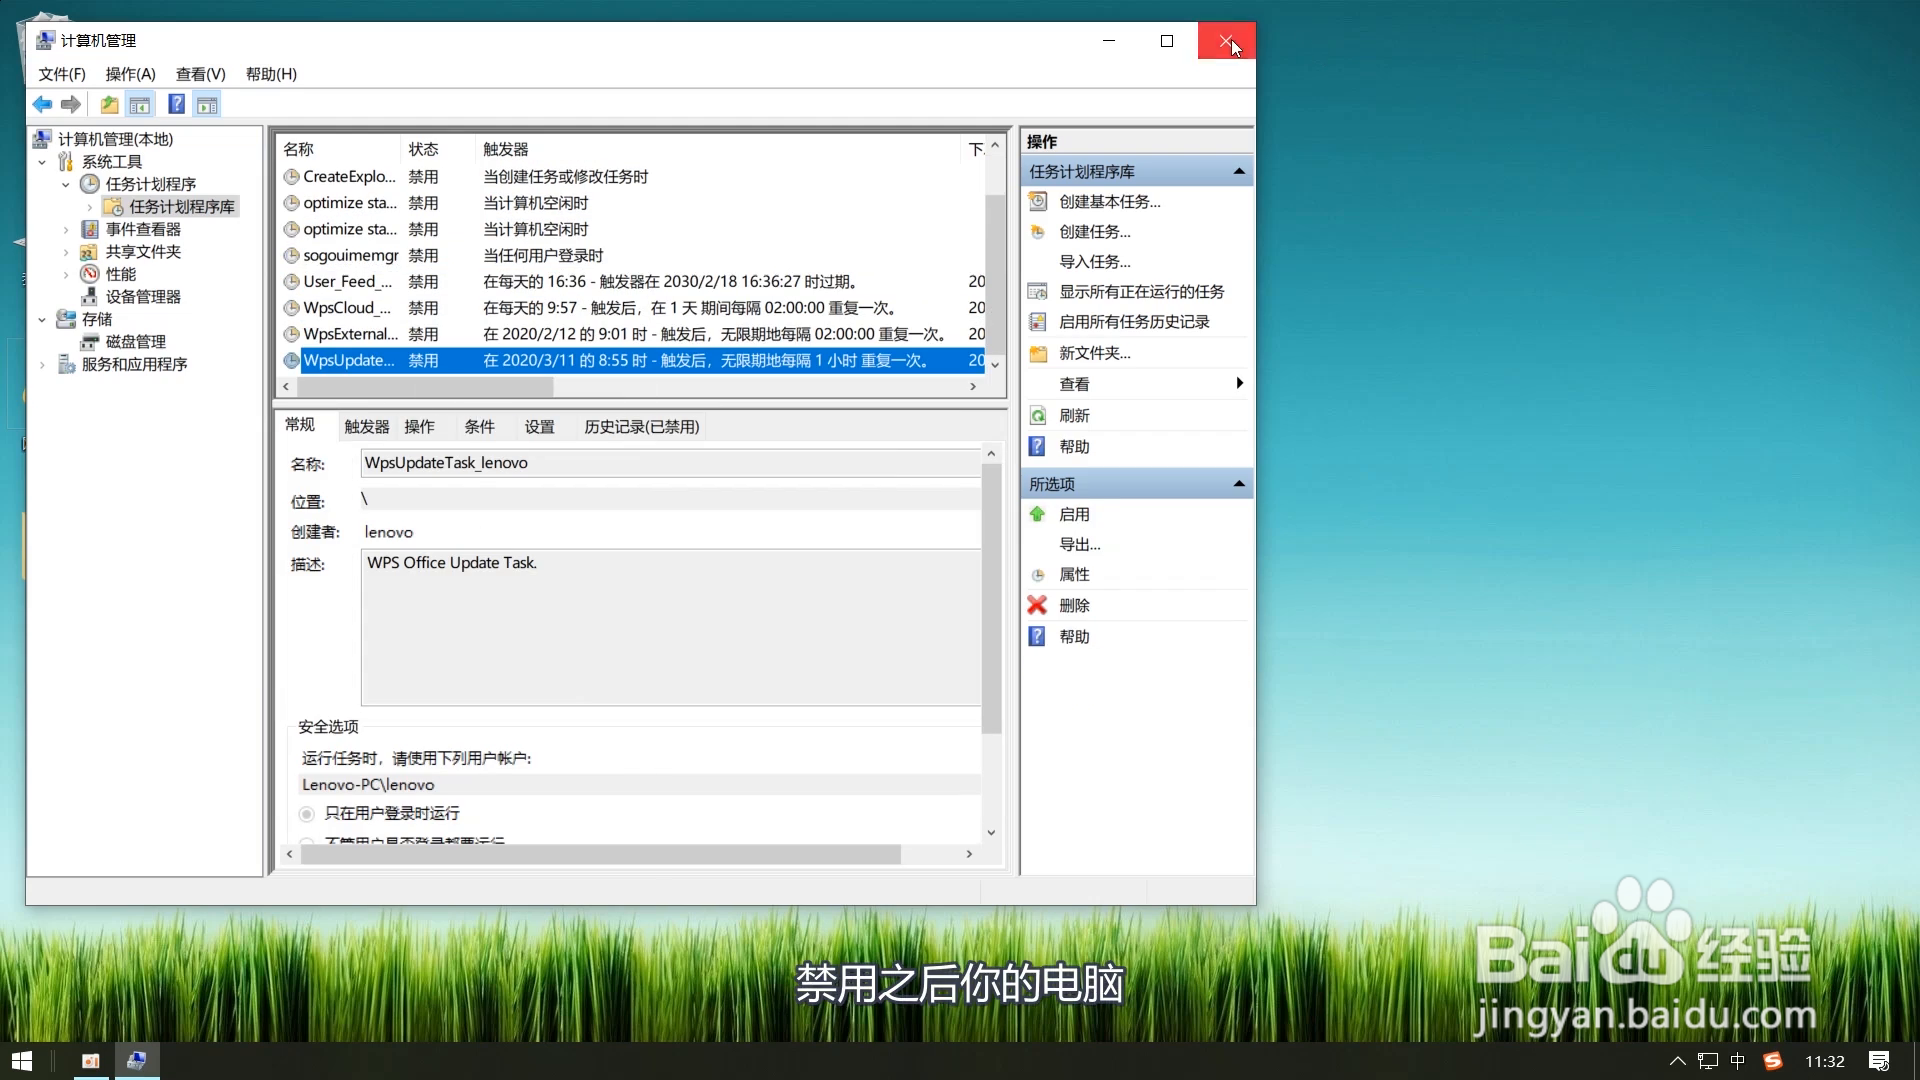Click Import Task in actions pane
Image resolution: width=1920 pixels, height=1080 pixels.
(x=1094, y=261)
